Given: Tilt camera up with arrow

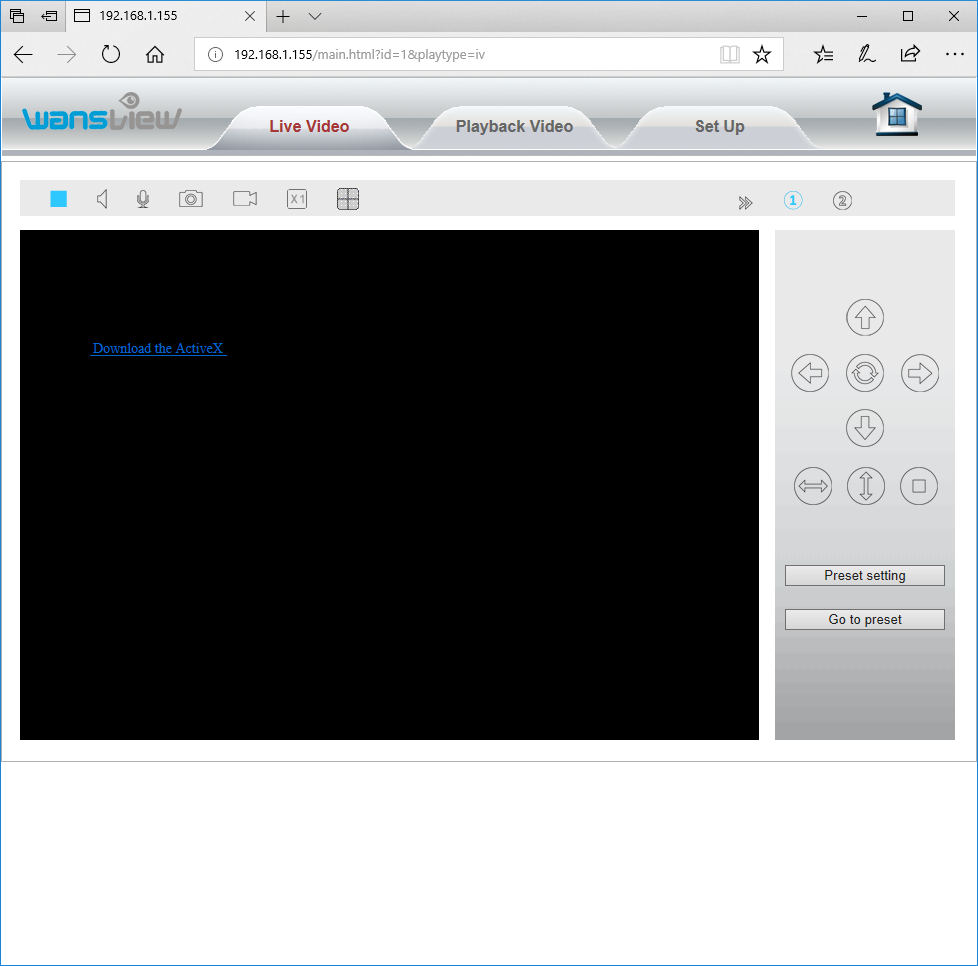Looking at the screenshot, I should pos(865,317).
